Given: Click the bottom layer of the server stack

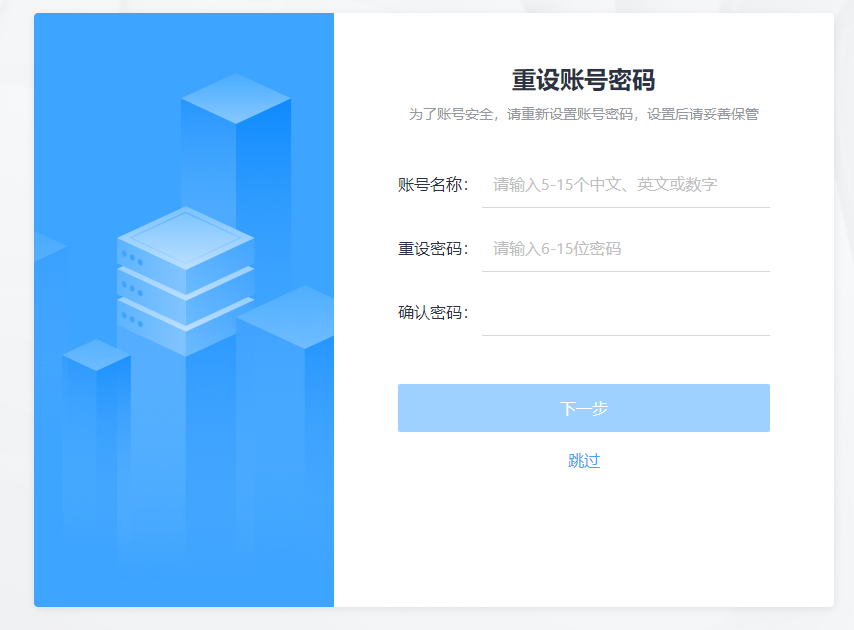Looking at the screenshot, I should tap(185, 330).
